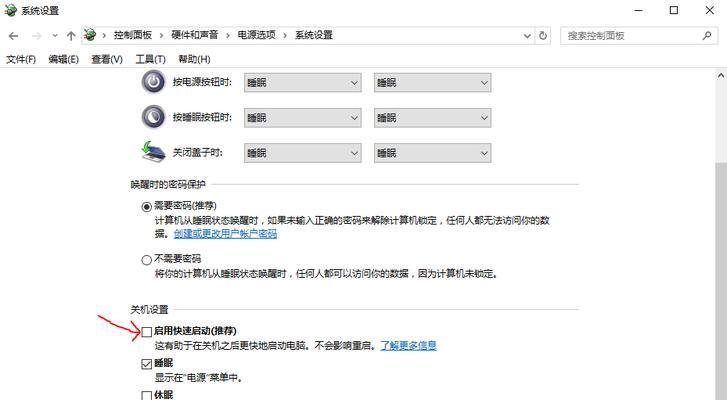Refresh the control panel page
727x400 pixels.
pyautogui.click(x=543, y=35)
